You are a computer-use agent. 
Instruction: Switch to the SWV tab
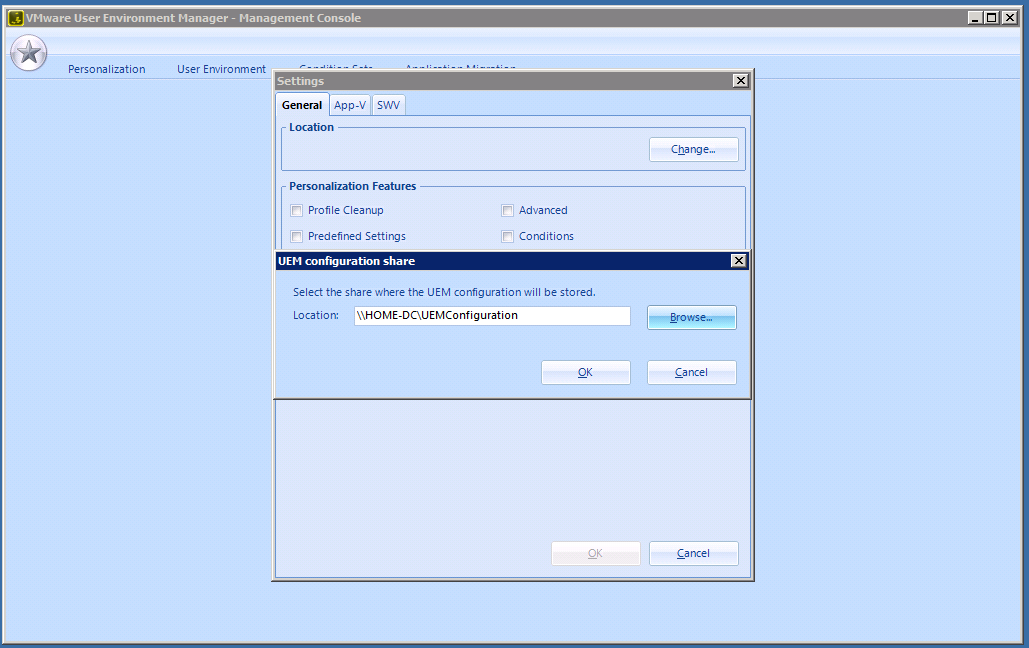point(388,105)
